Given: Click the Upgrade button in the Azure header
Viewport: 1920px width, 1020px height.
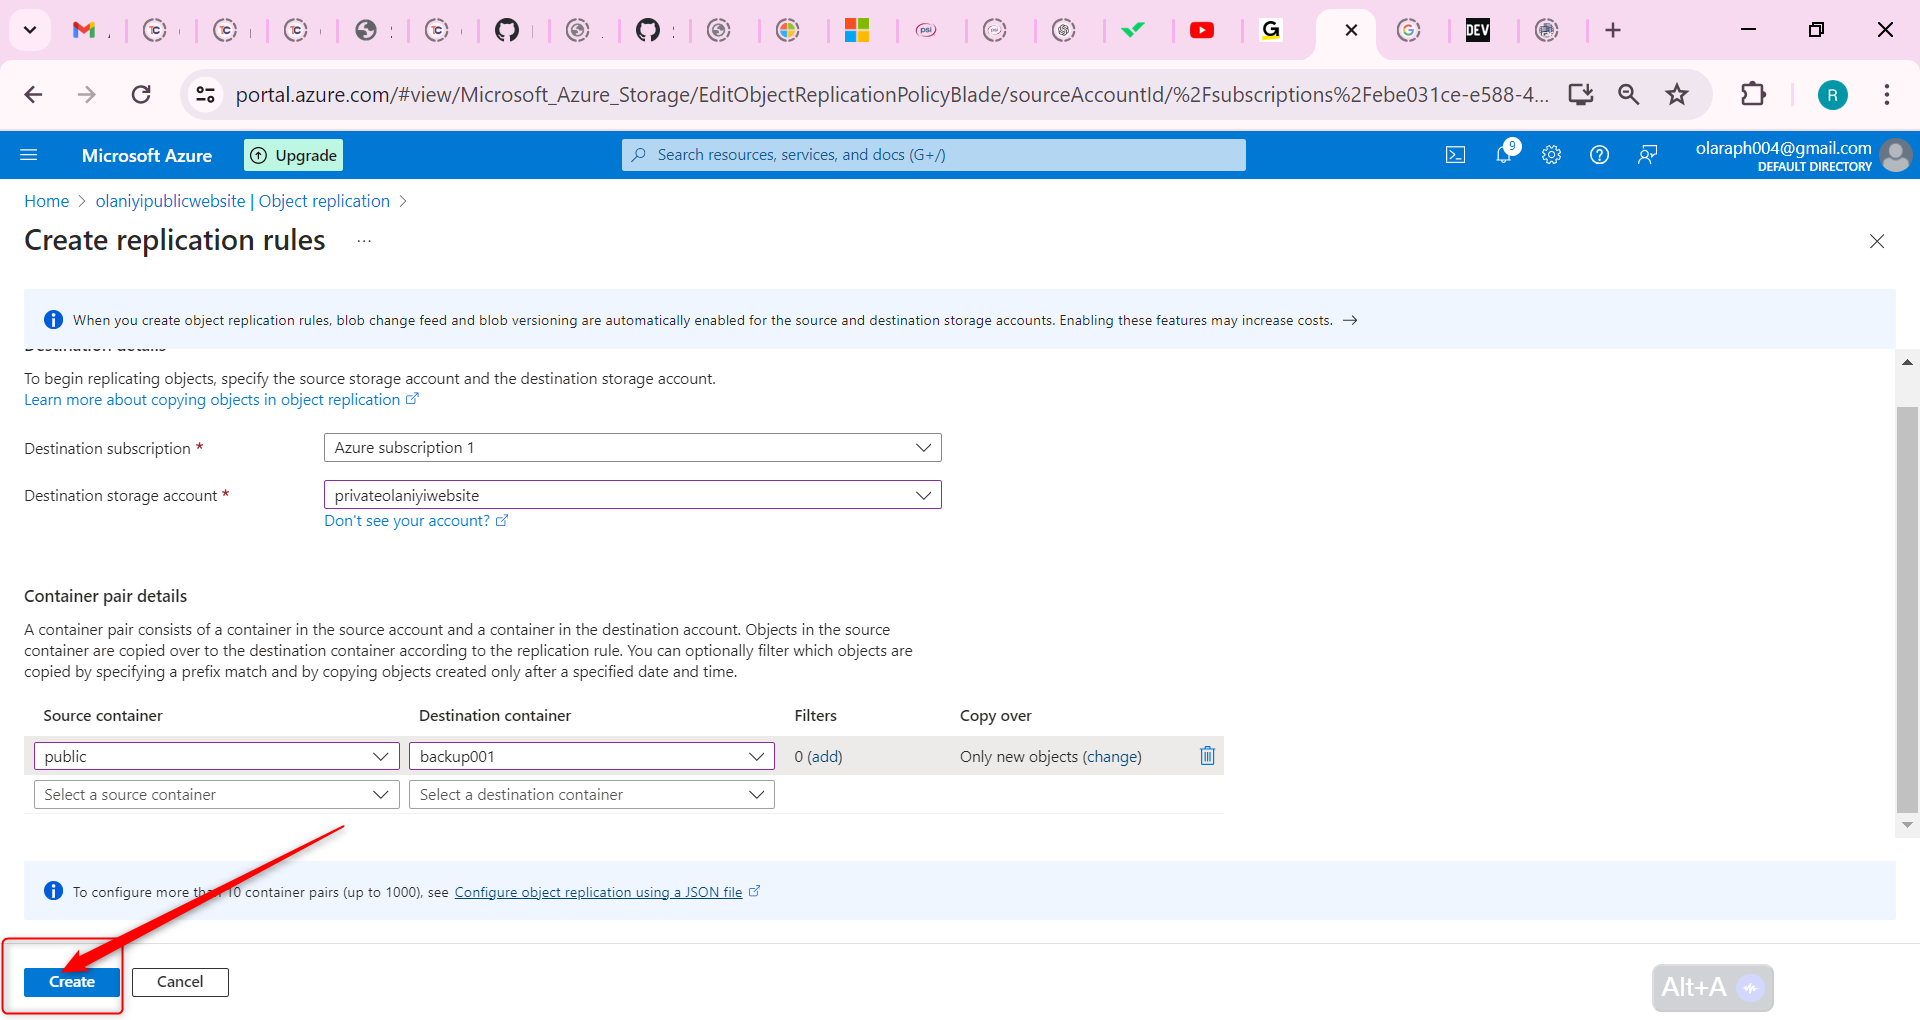Looking at the screenshot, I should click(294, 155).
